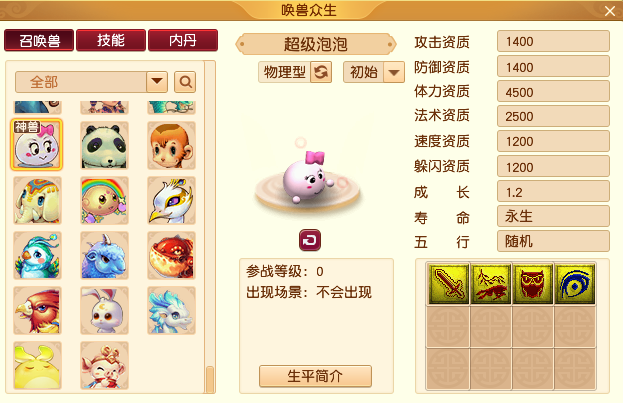Click the 召唤兽 tab button
623x403 pixels.
pos(39,40)
